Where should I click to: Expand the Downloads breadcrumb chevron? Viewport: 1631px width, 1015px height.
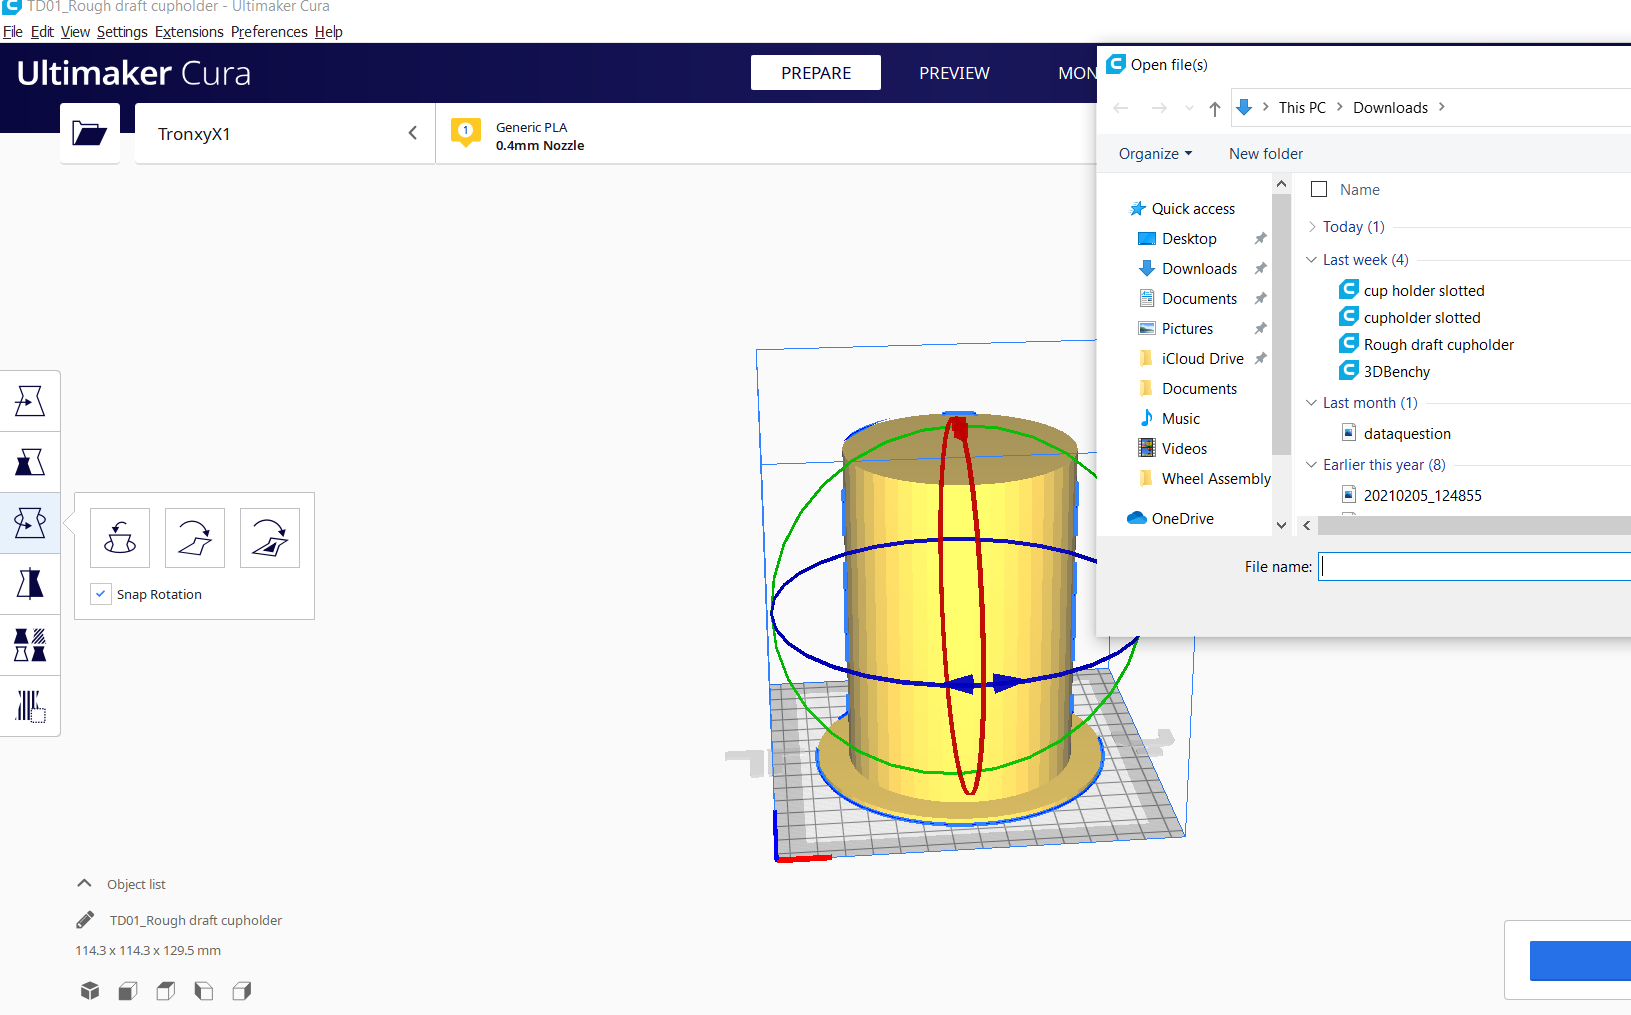(x=1442, y=107)
